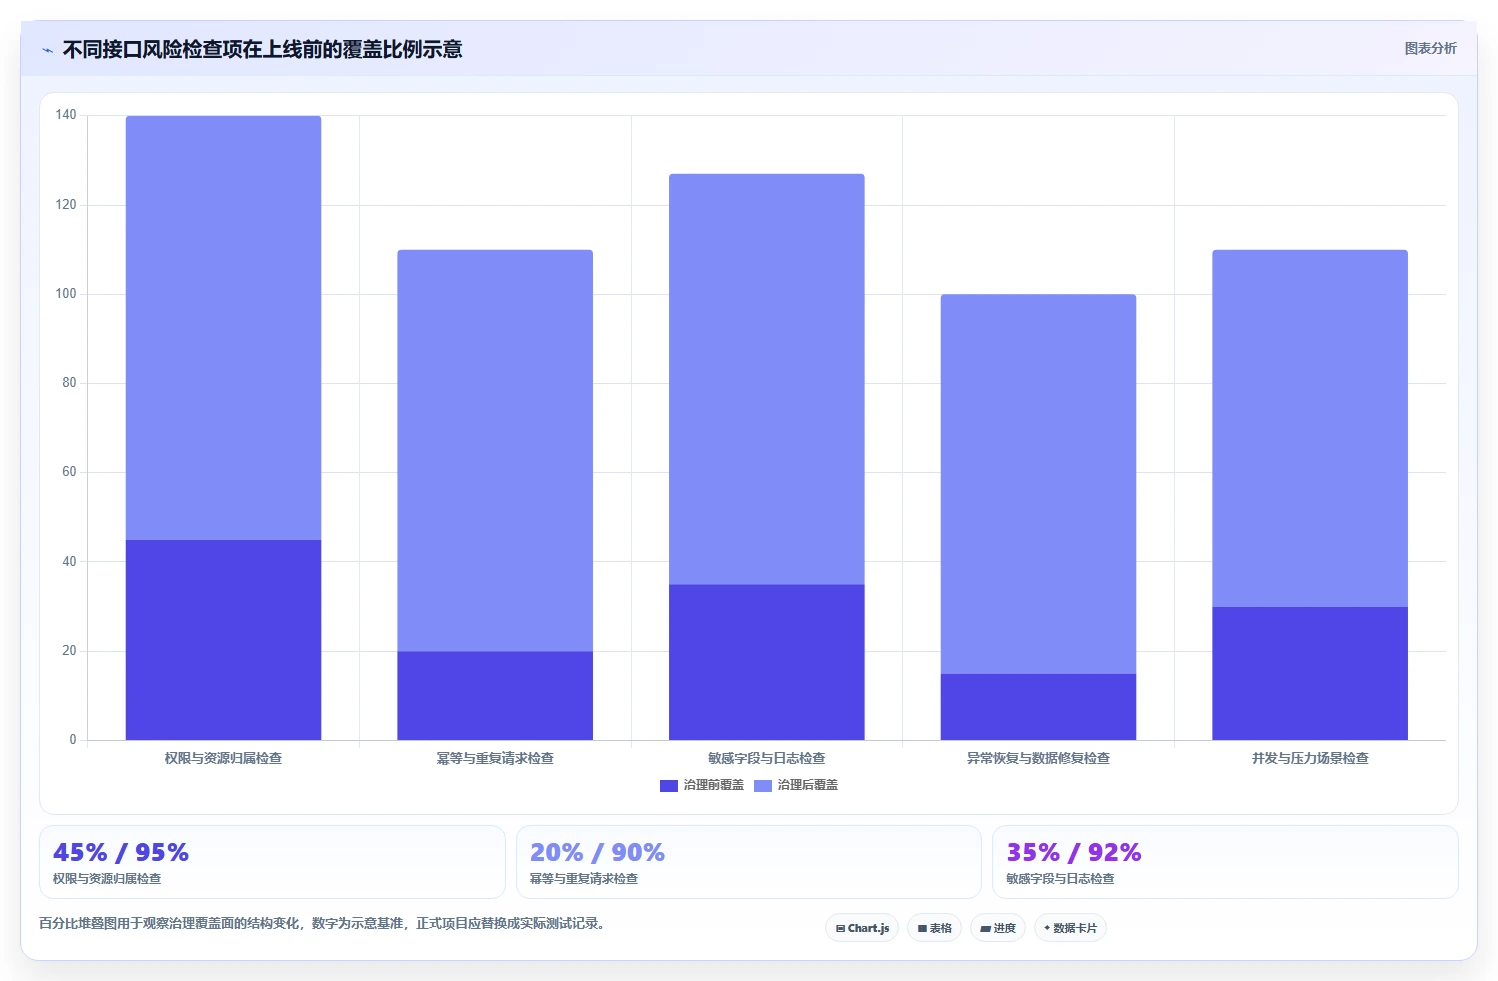Open the 20% / 90% stat card
1498x981 pixels.
coord(749,862)
